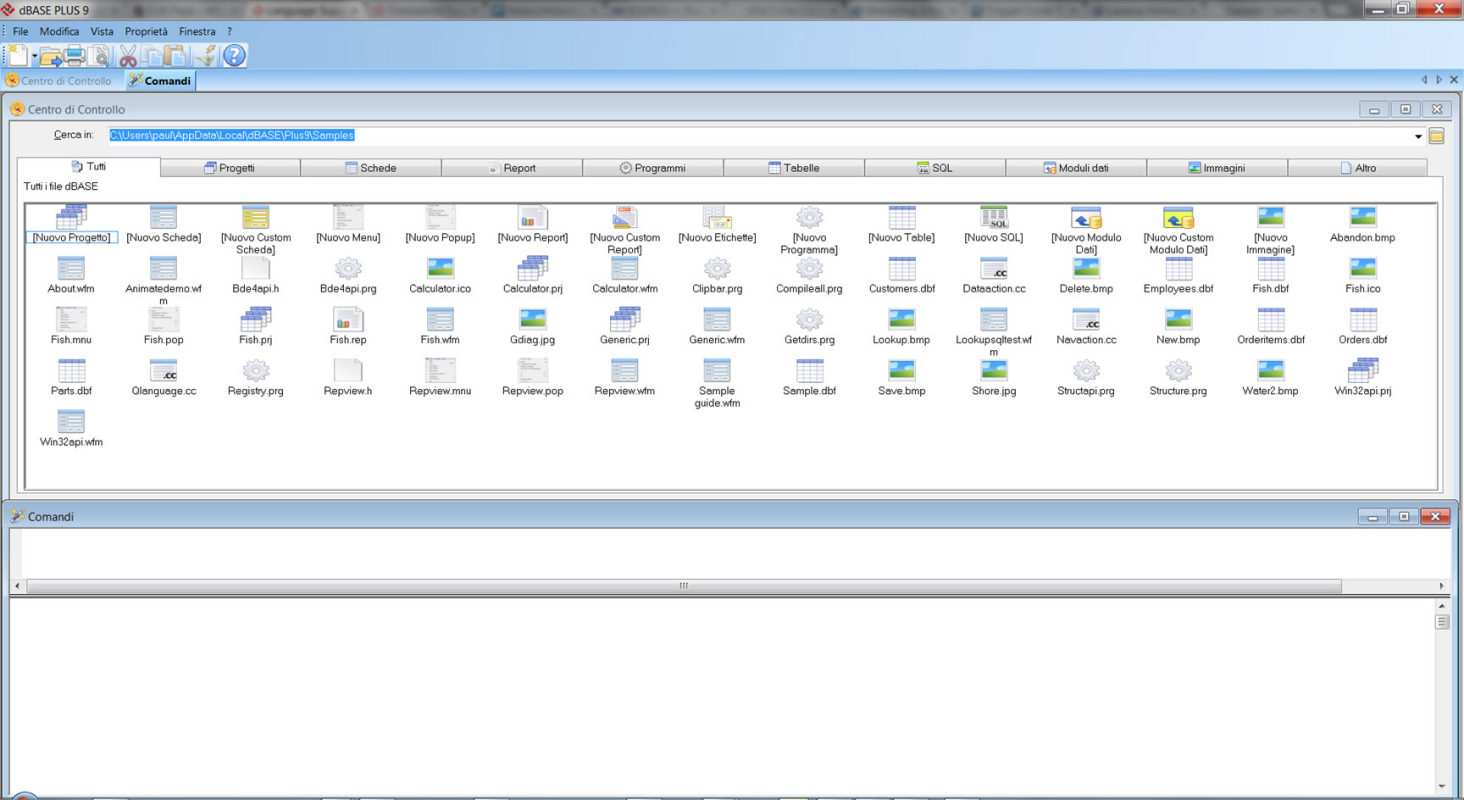
Task: Select the Moduli dati tab
Action: click(x=1076, y=168)
